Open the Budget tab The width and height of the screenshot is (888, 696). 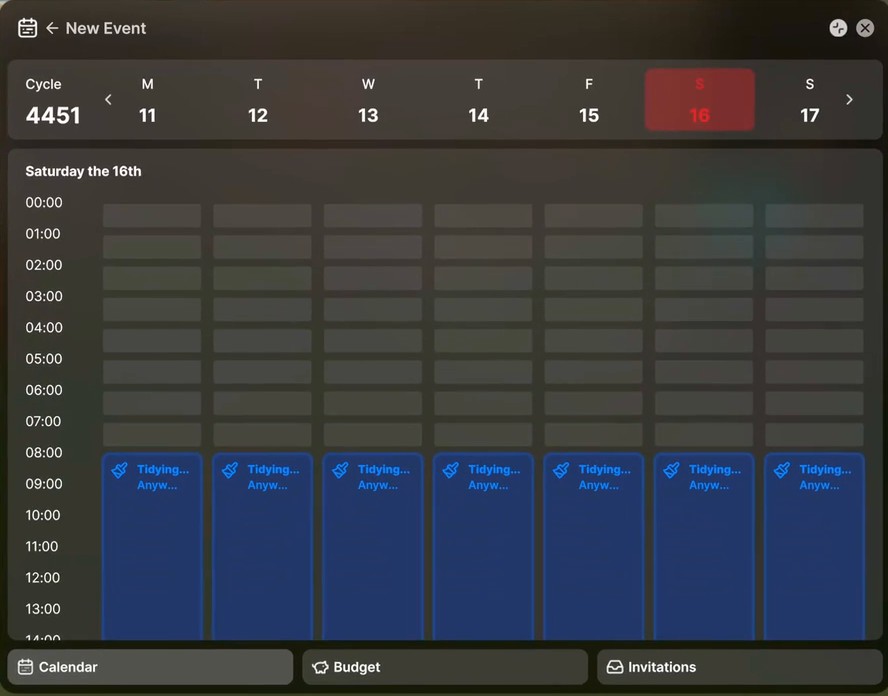(445, 667)
